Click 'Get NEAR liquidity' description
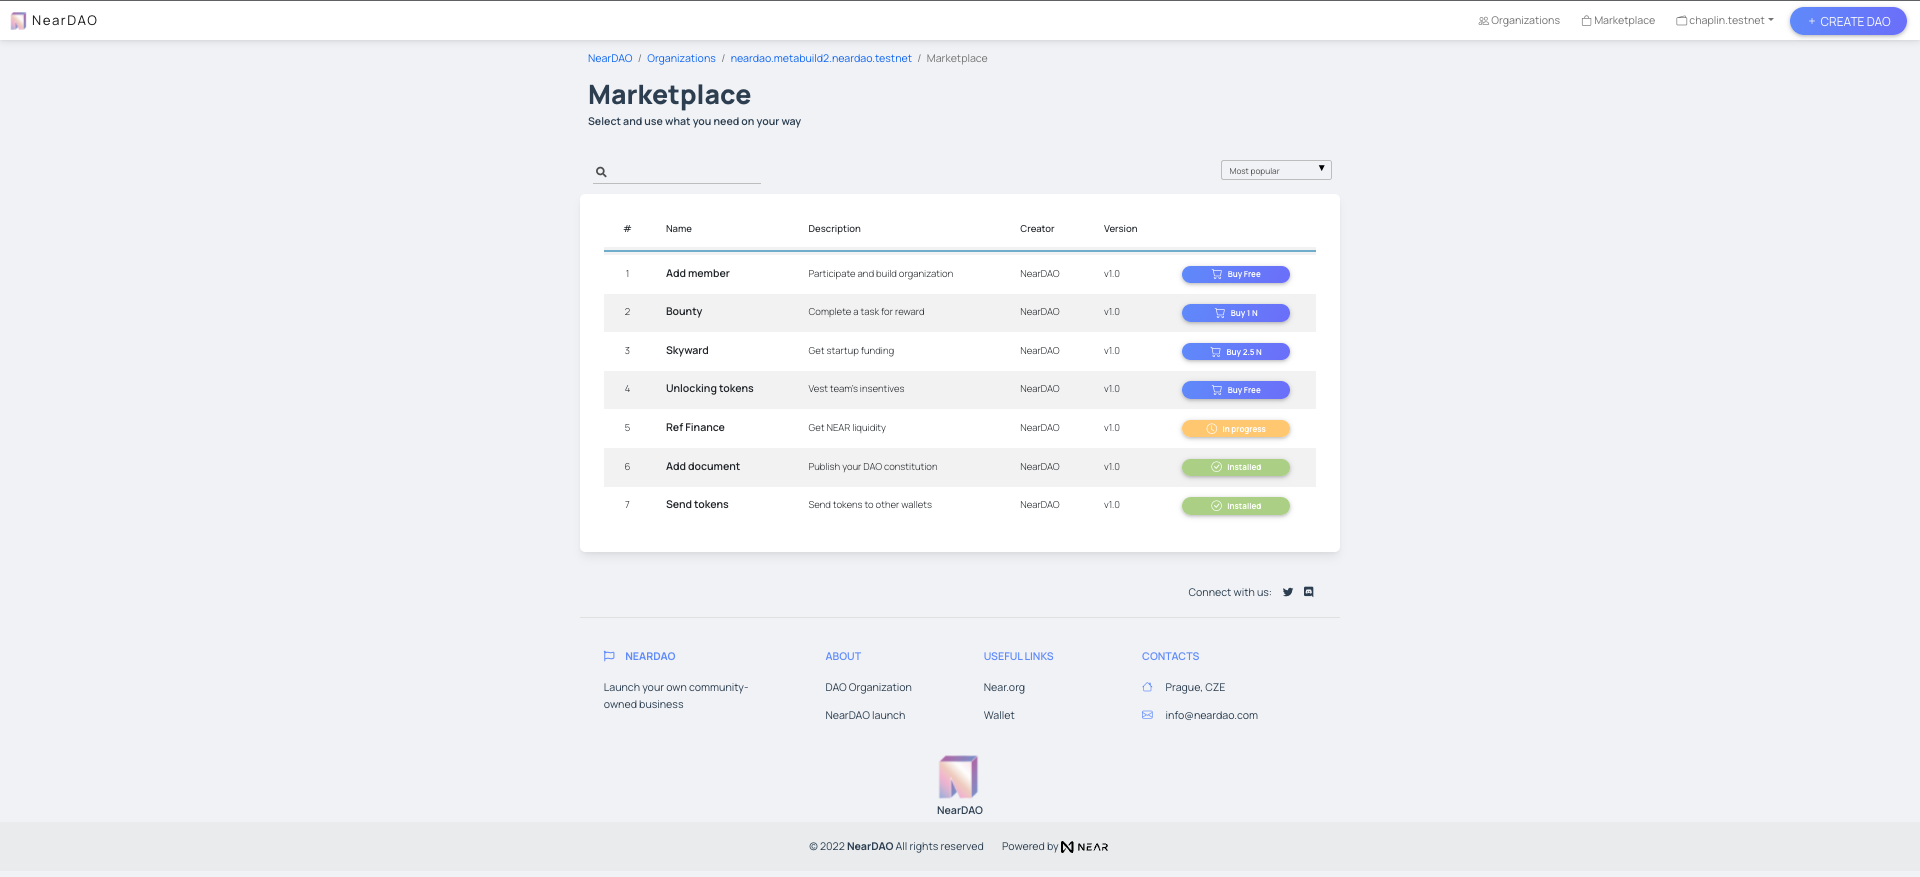1920x877 pixels. pos(847,428)
